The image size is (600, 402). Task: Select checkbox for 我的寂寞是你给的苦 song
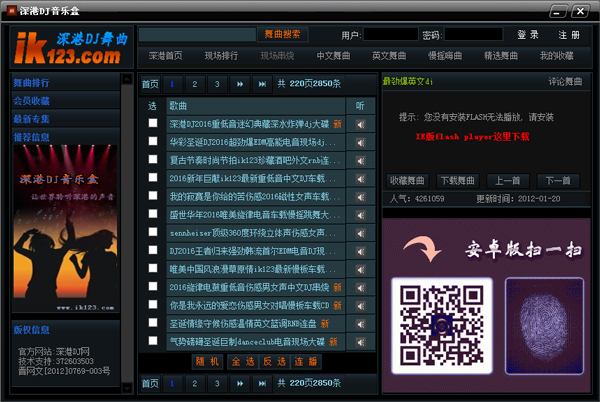click(x=153, y=196)
